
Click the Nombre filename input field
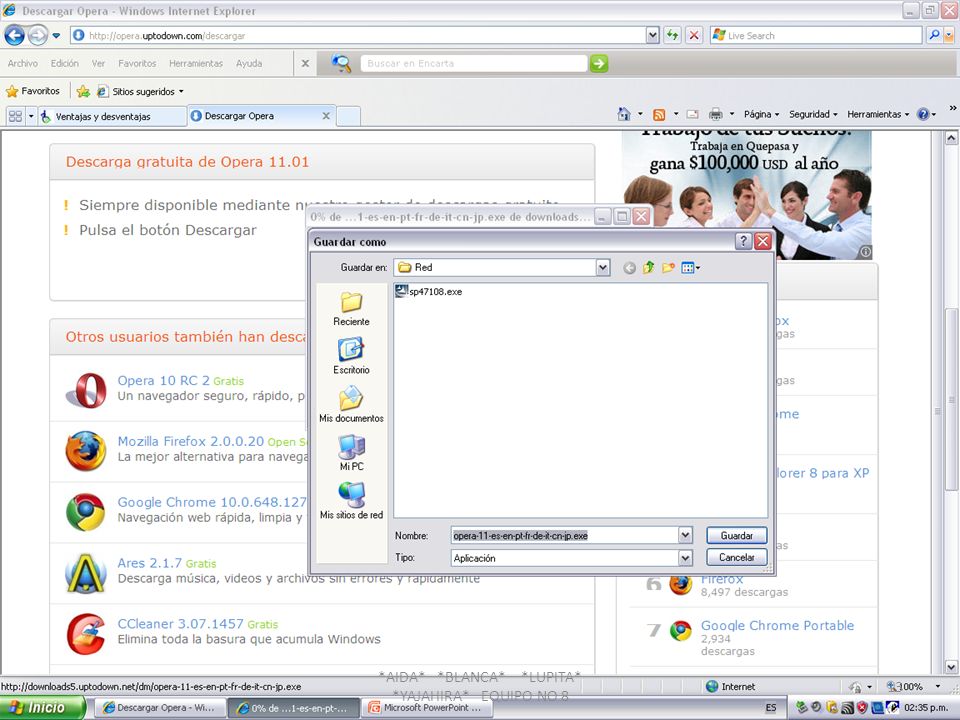click(x=564, y=535)
